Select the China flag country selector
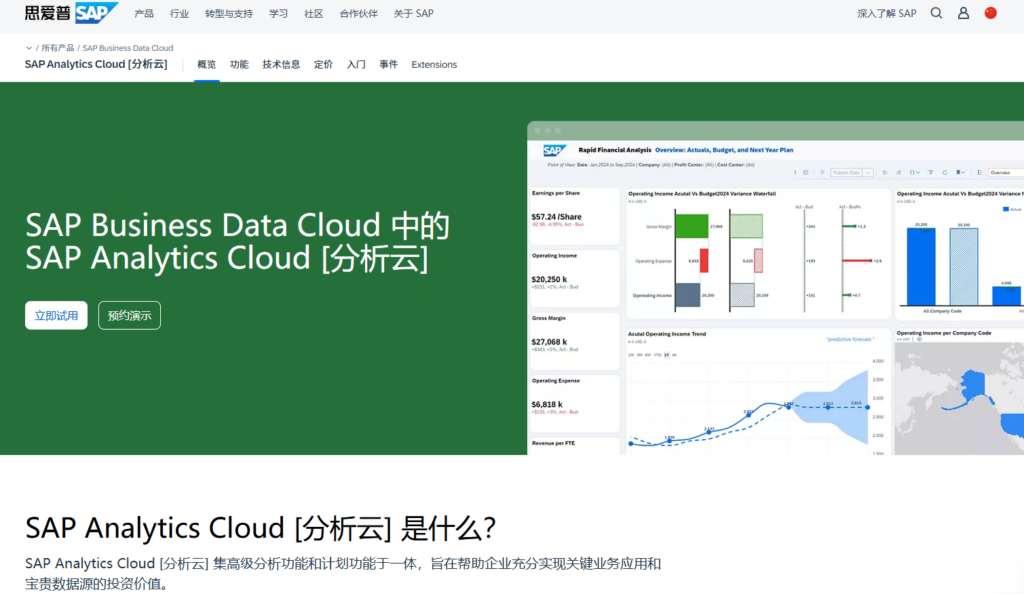The width and height of the screenshot is (1024, 594). coord(991,13)
